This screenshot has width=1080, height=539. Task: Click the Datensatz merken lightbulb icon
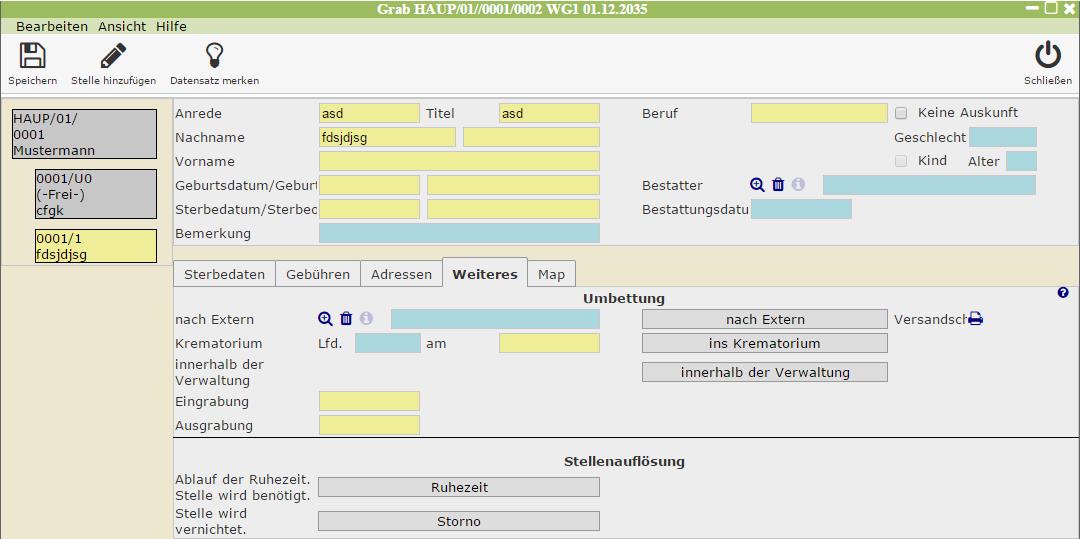[214, 56]
